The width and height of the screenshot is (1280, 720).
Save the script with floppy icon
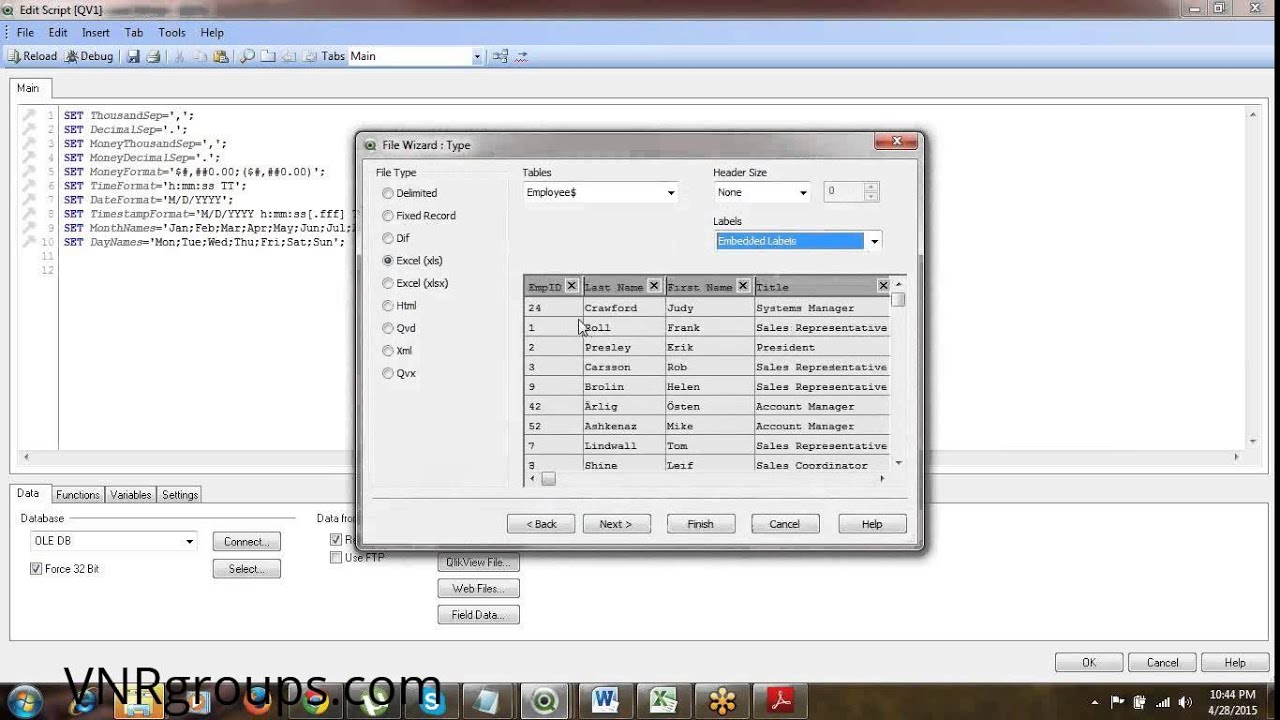[x=133, y=56]
